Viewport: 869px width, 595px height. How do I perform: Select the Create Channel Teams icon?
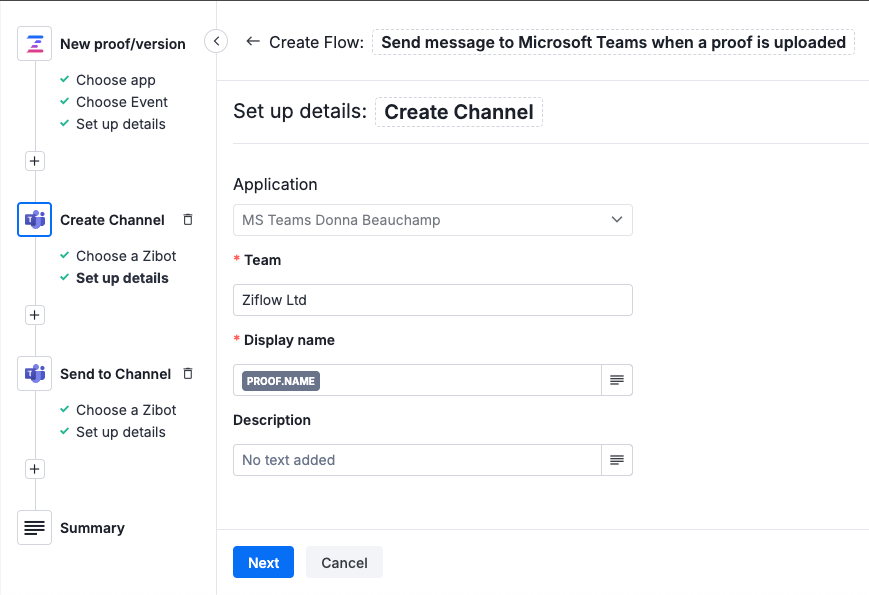[x=35, y=220]
